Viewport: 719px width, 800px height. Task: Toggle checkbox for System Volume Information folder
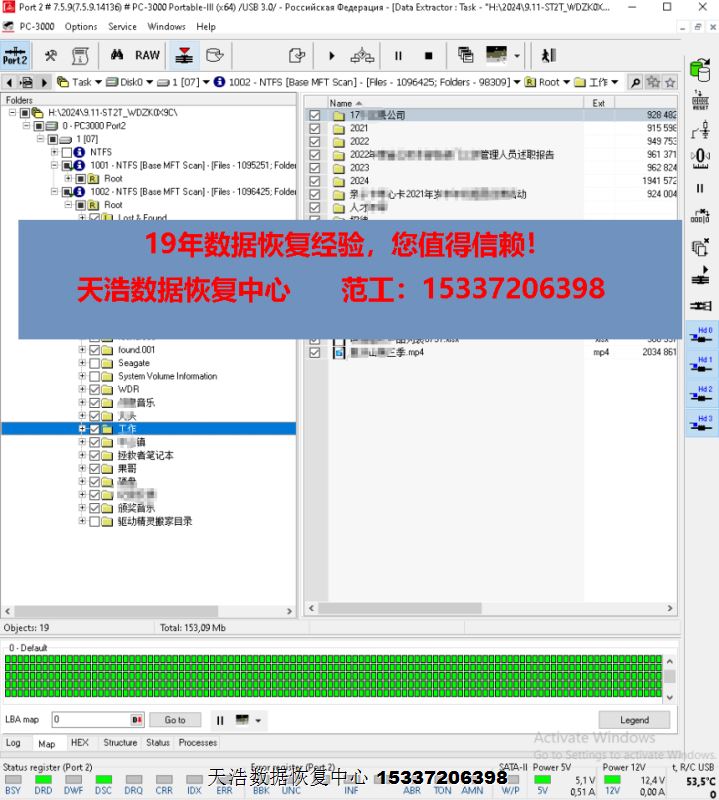pyautogui.click(x=95, y=377)
